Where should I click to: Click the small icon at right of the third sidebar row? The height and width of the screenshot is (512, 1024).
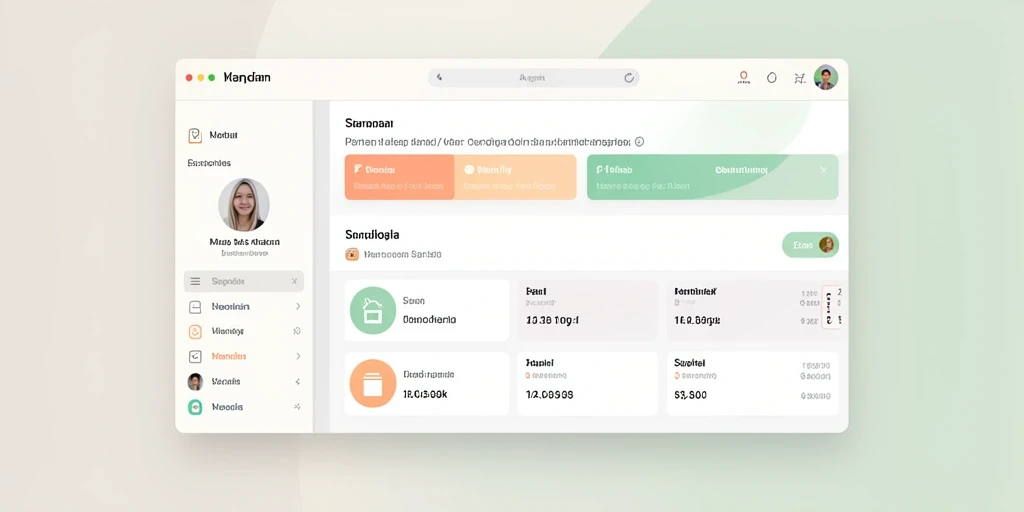[297, 331]
